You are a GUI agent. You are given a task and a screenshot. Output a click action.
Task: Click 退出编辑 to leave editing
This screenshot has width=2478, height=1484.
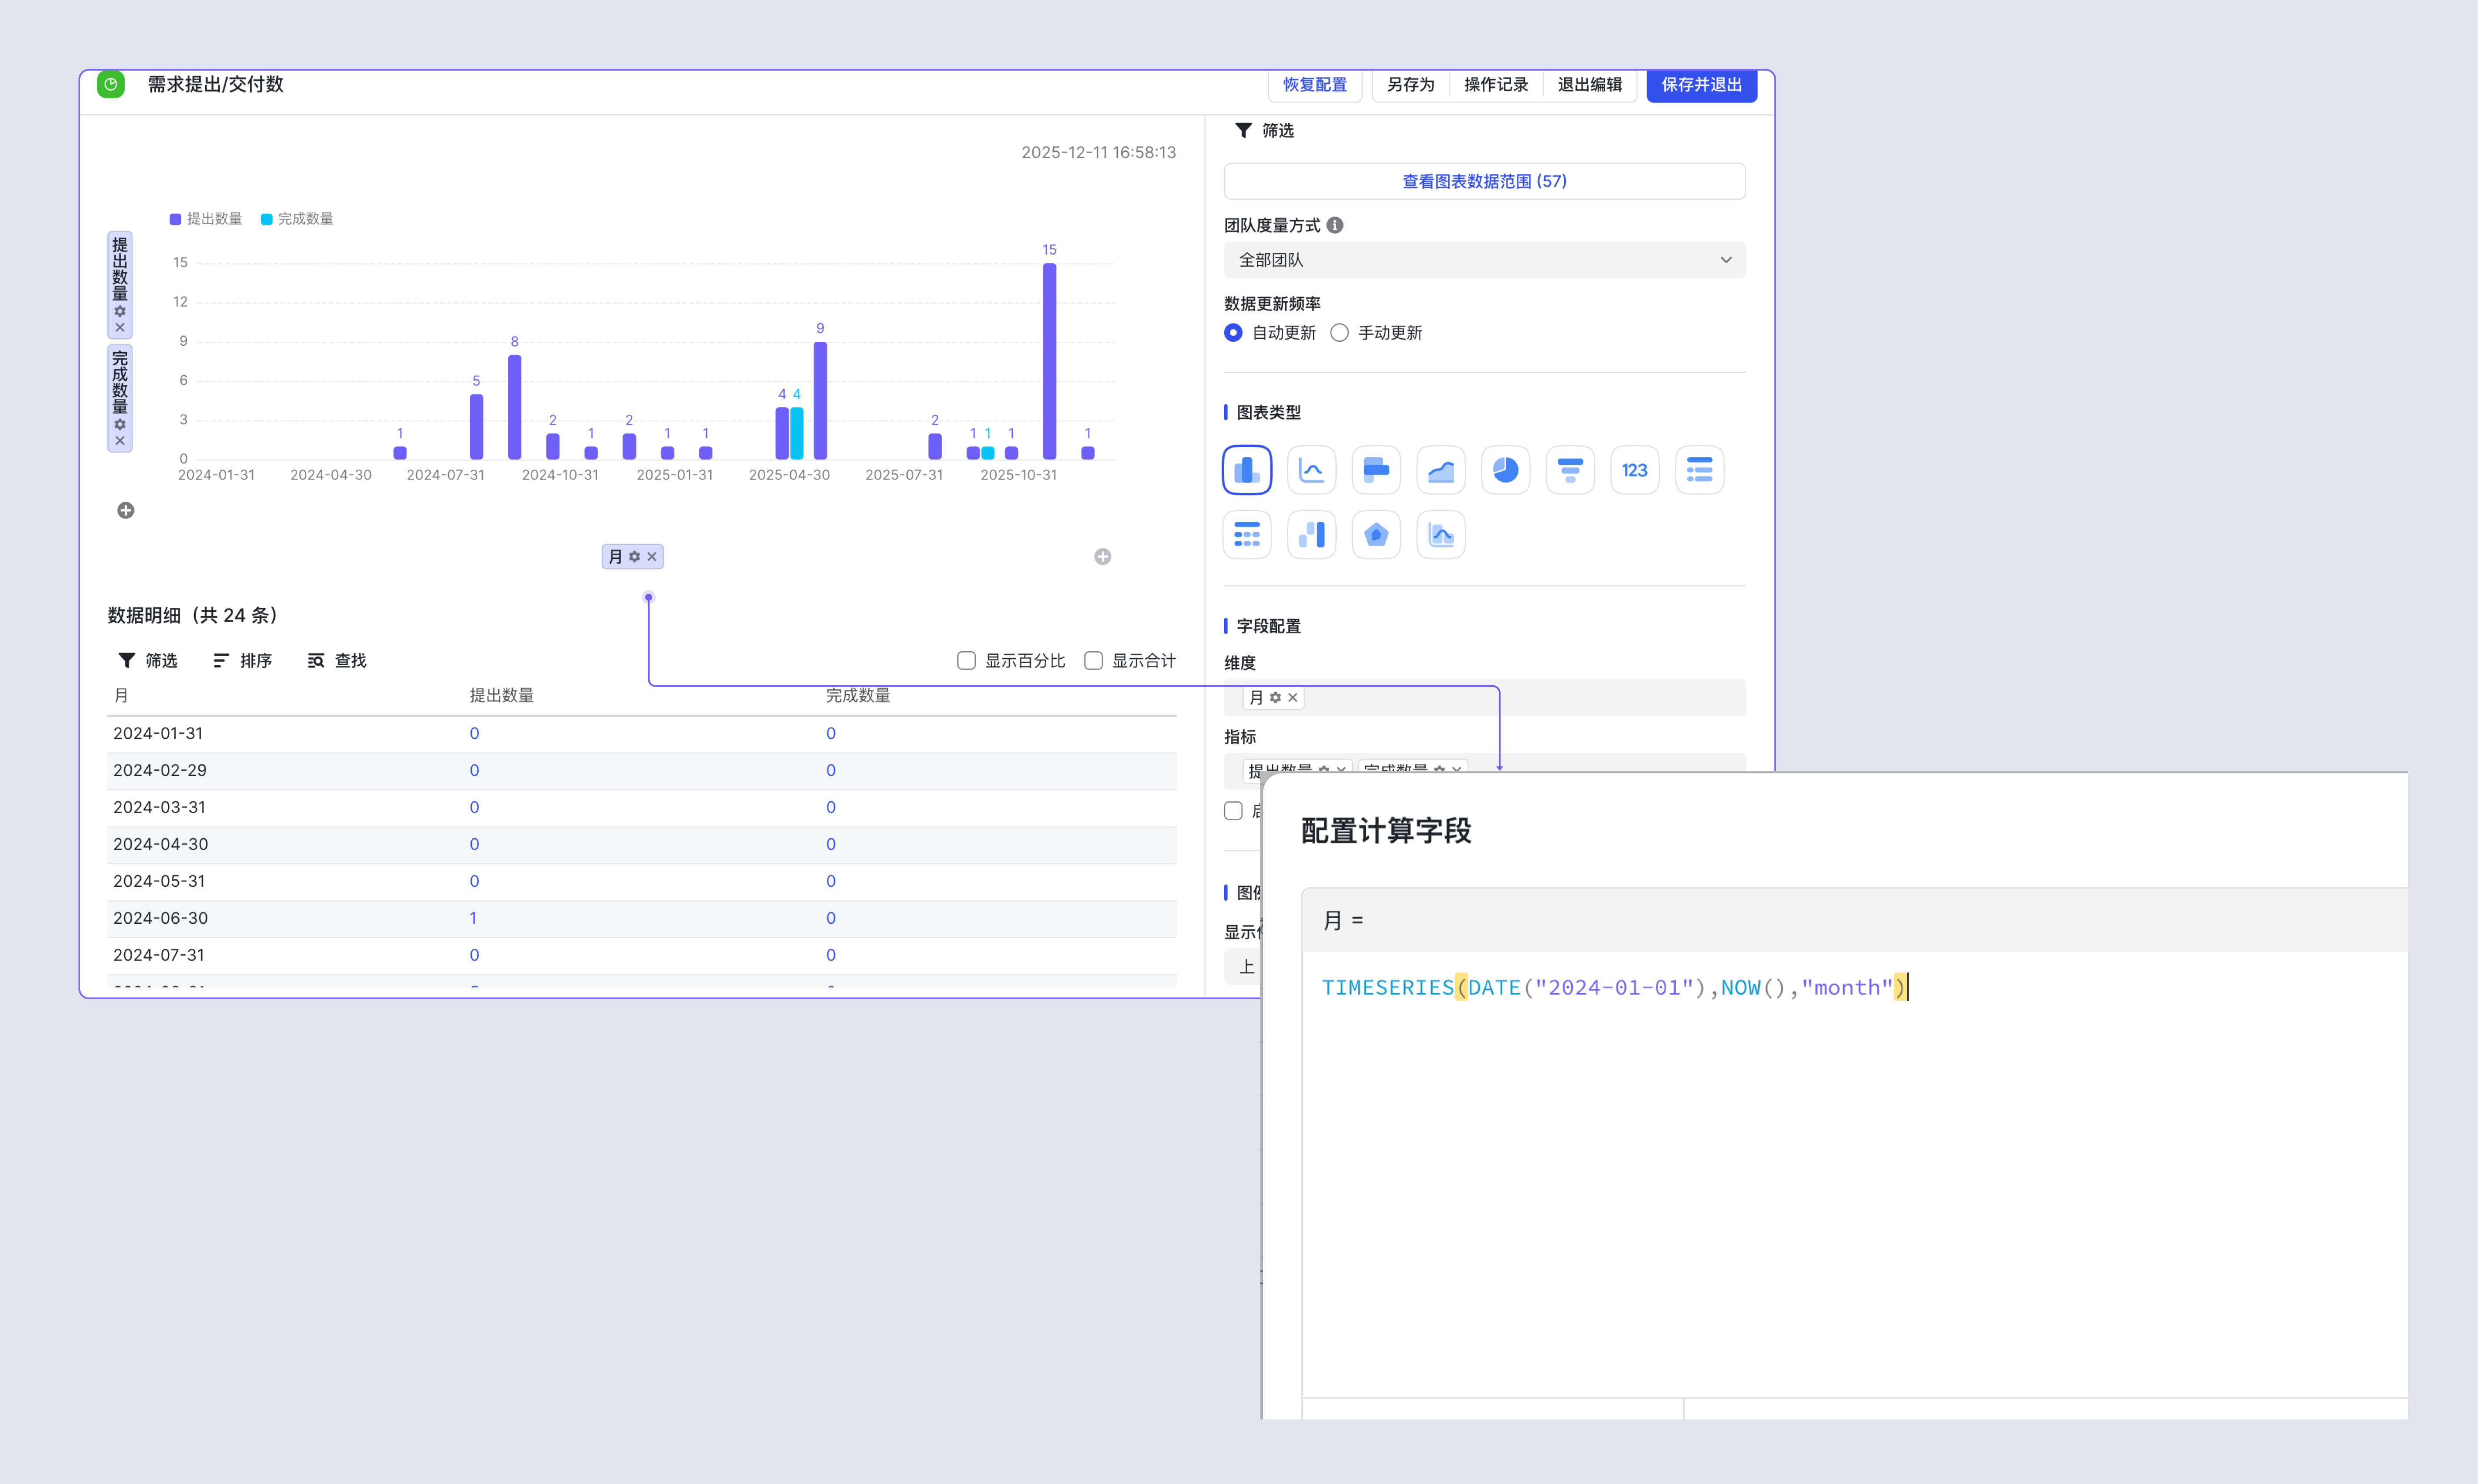pyautogui.click(x=1589, y=85)
